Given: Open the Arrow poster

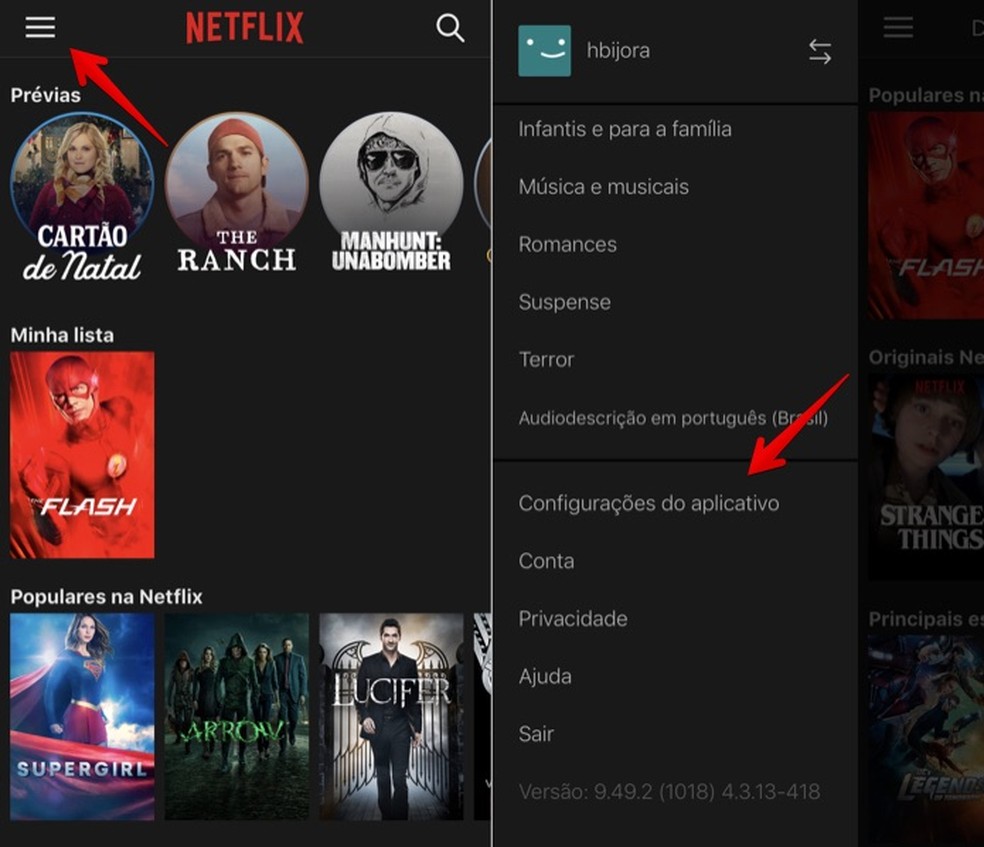Looking at the screenshot, I should click(x=237, y=716).
